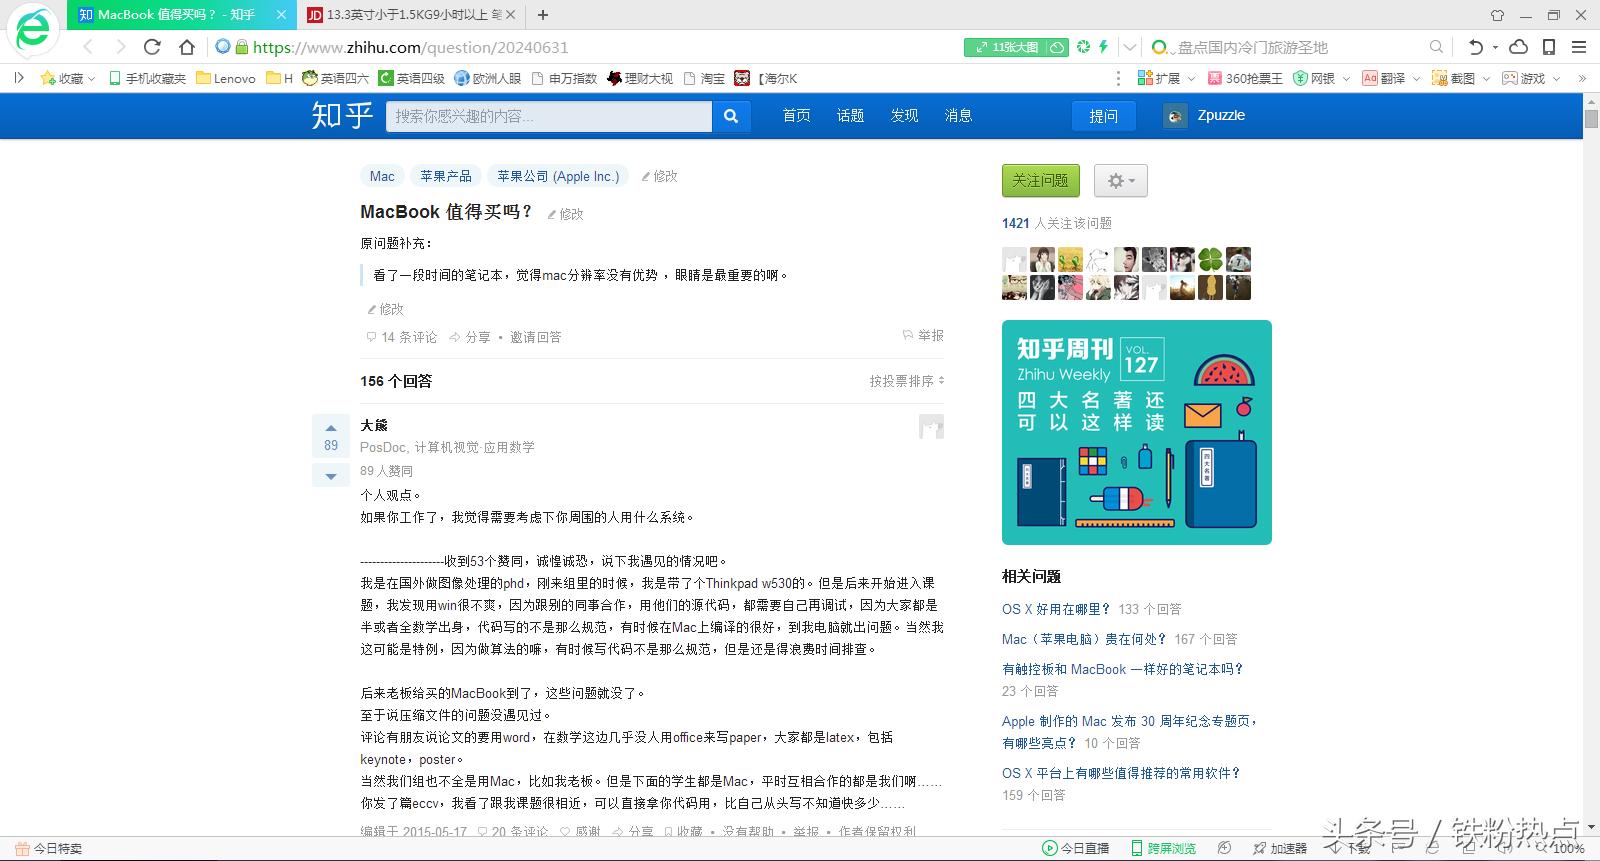Open the 手机收藏夹 bookmark

(x=147, y=78)
